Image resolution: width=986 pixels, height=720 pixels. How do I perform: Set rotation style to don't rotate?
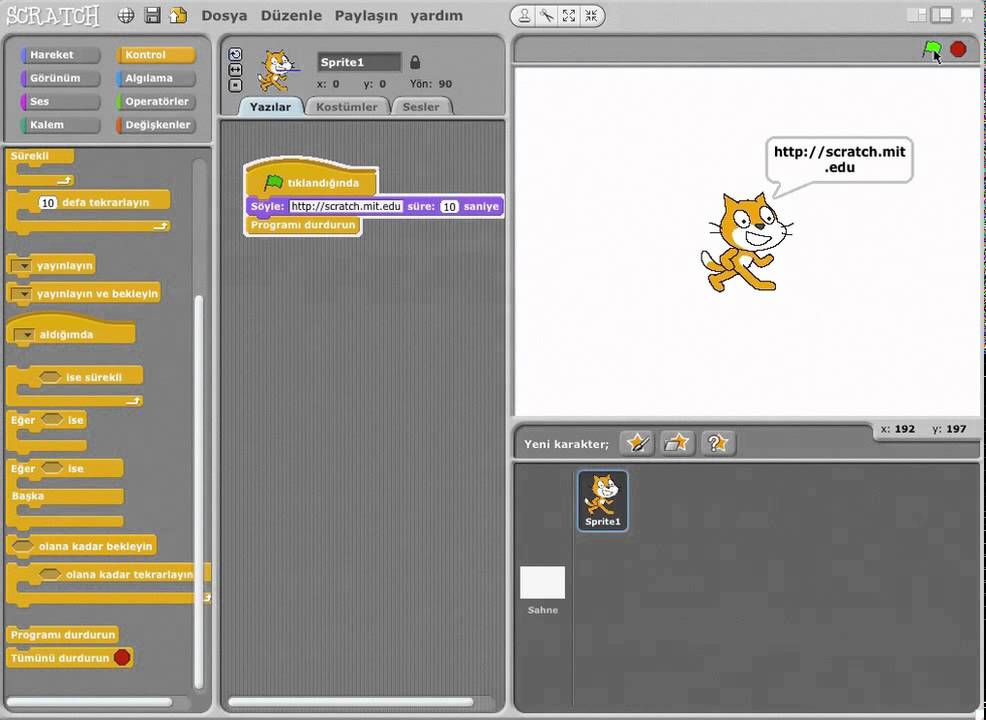(x=235, y=85)
